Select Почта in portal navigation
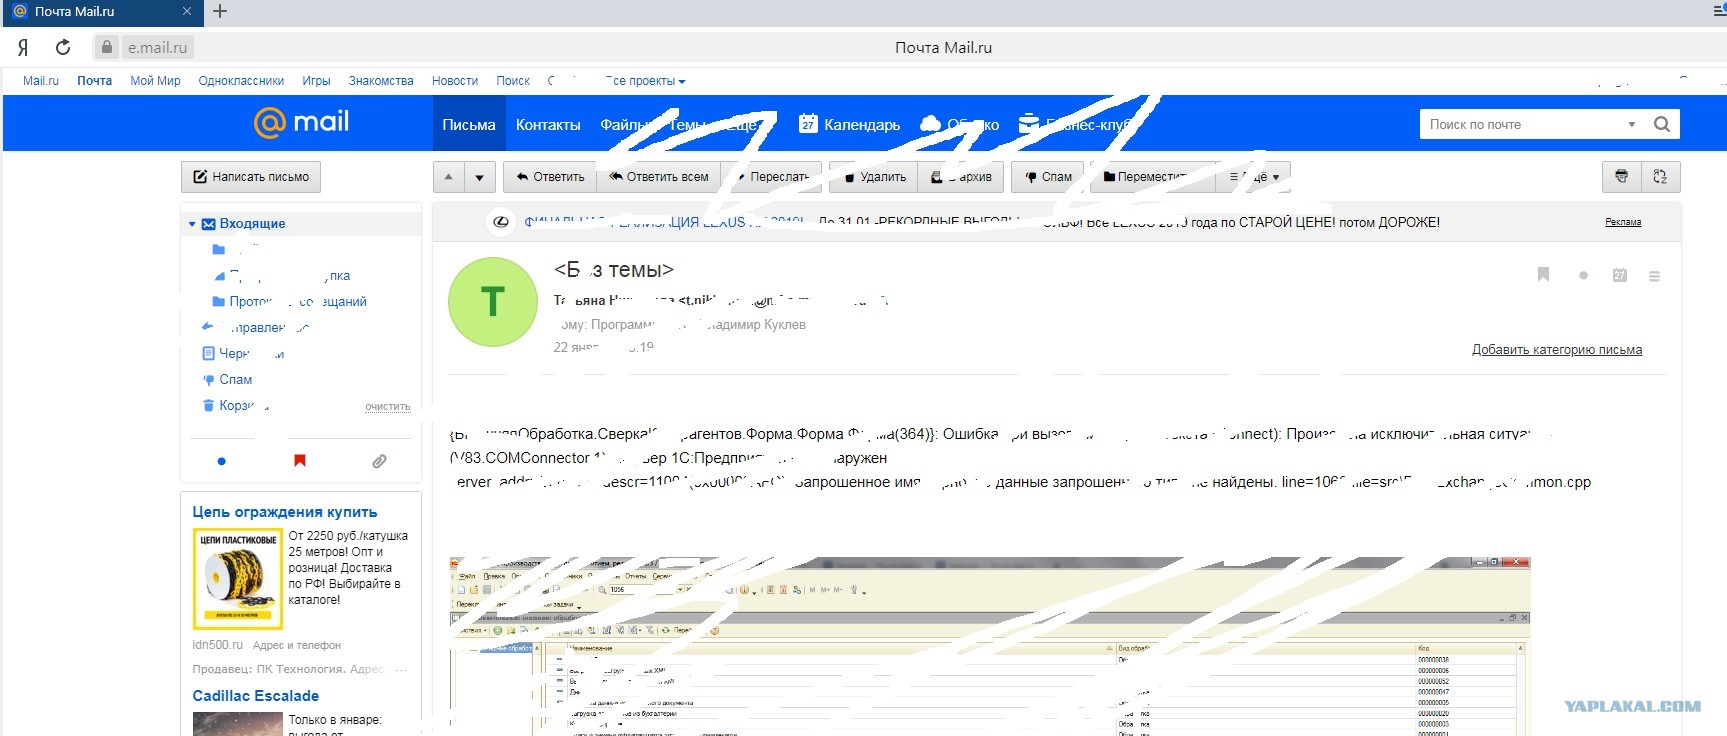 tap(95, 81)
